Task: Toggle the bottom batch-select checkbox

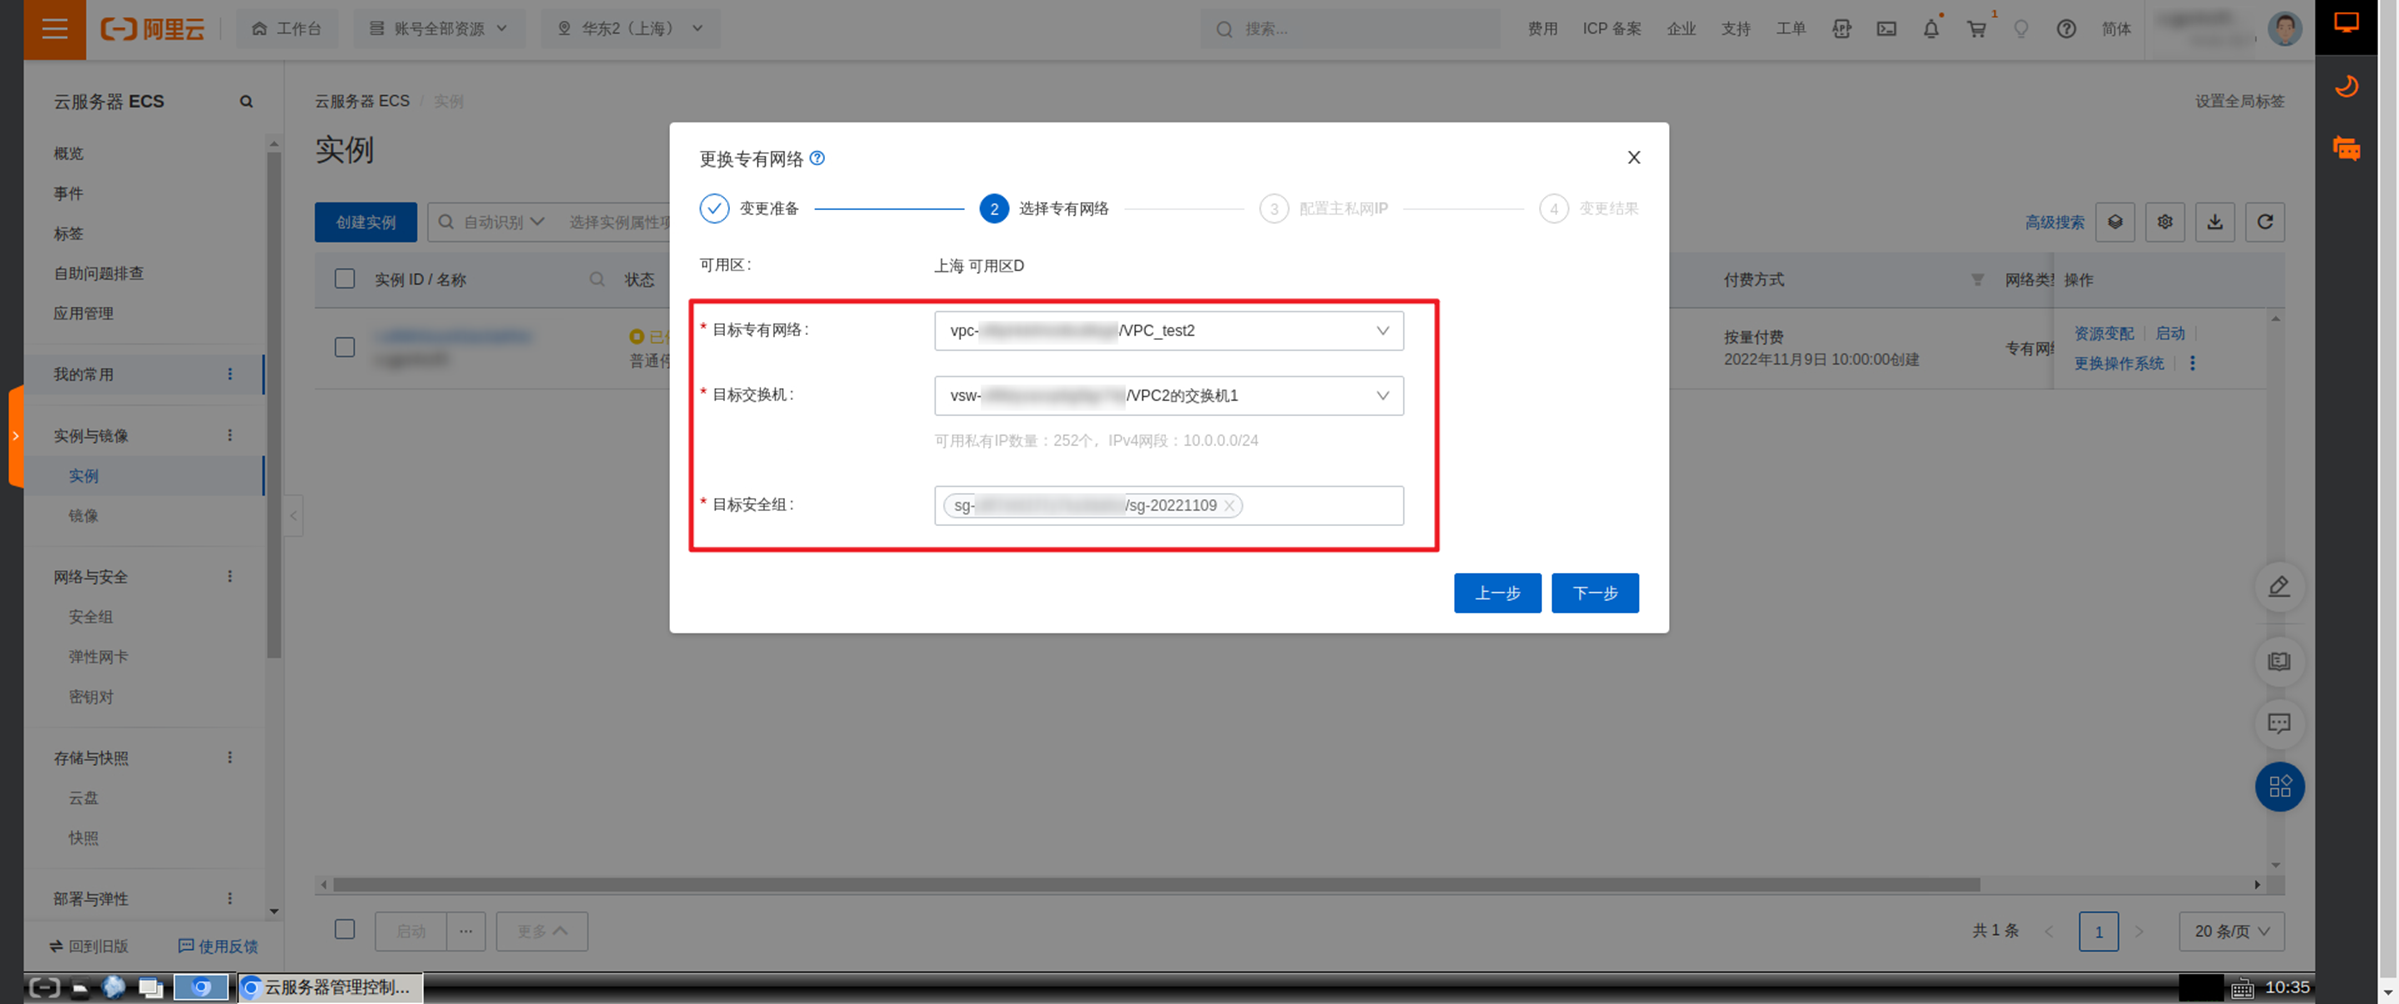Action: pos(345,929)
